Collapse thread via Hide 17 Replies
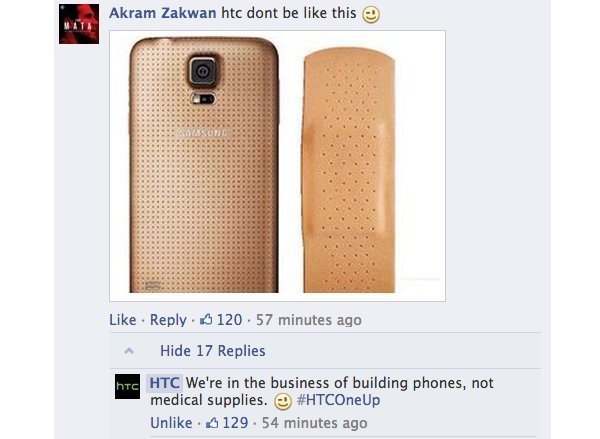The width and height of the screenshot is (600, 439). [x=212, y=351]
